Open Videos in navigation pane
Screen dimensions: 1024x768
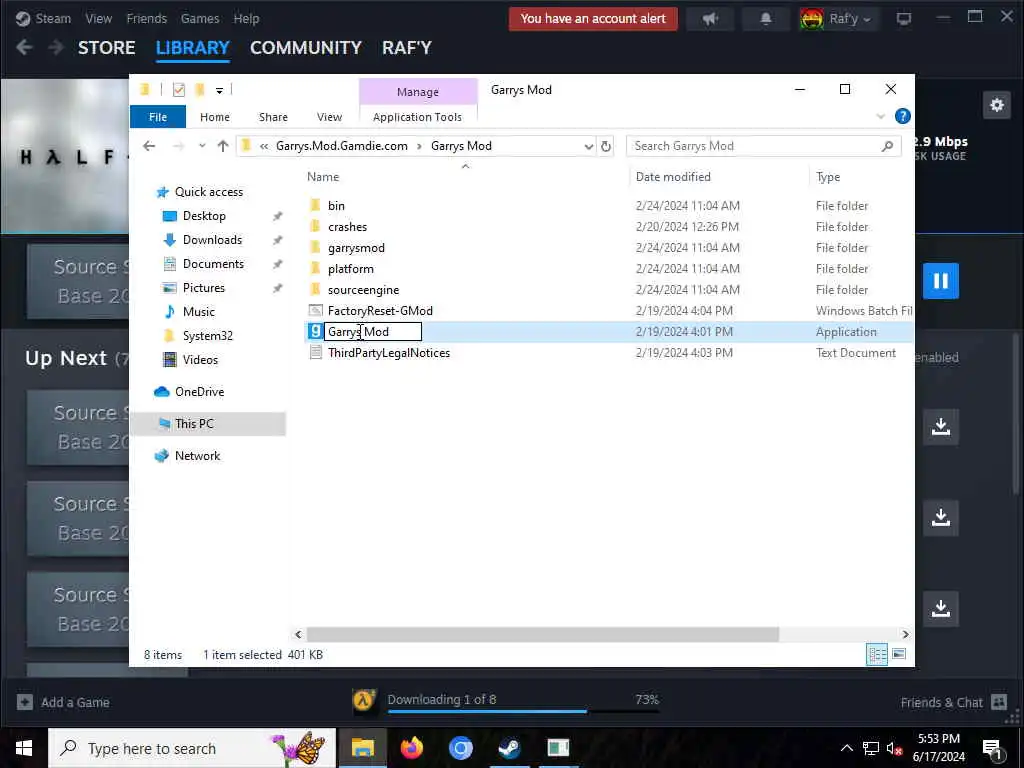click(x=200, y=360)
